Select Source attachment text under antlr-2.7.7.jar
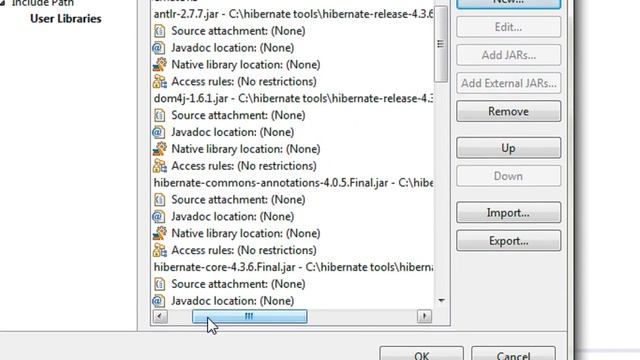This screenshot has height=360, width=640. [x=238, y=31]
